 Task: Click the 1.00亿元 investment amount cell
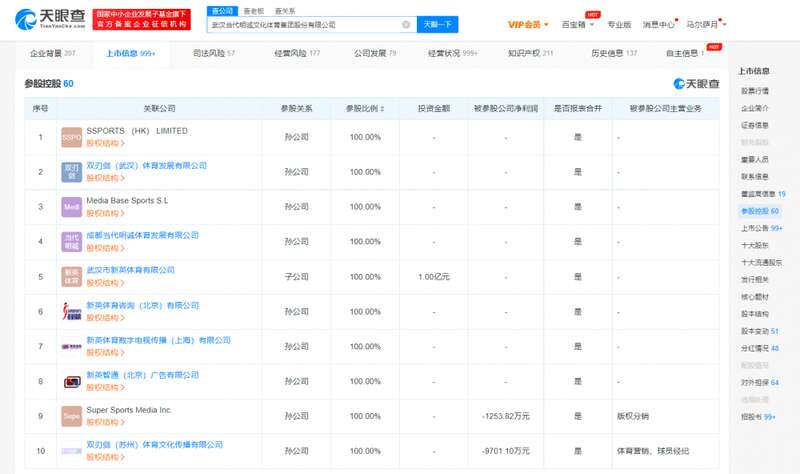(434, 277)
